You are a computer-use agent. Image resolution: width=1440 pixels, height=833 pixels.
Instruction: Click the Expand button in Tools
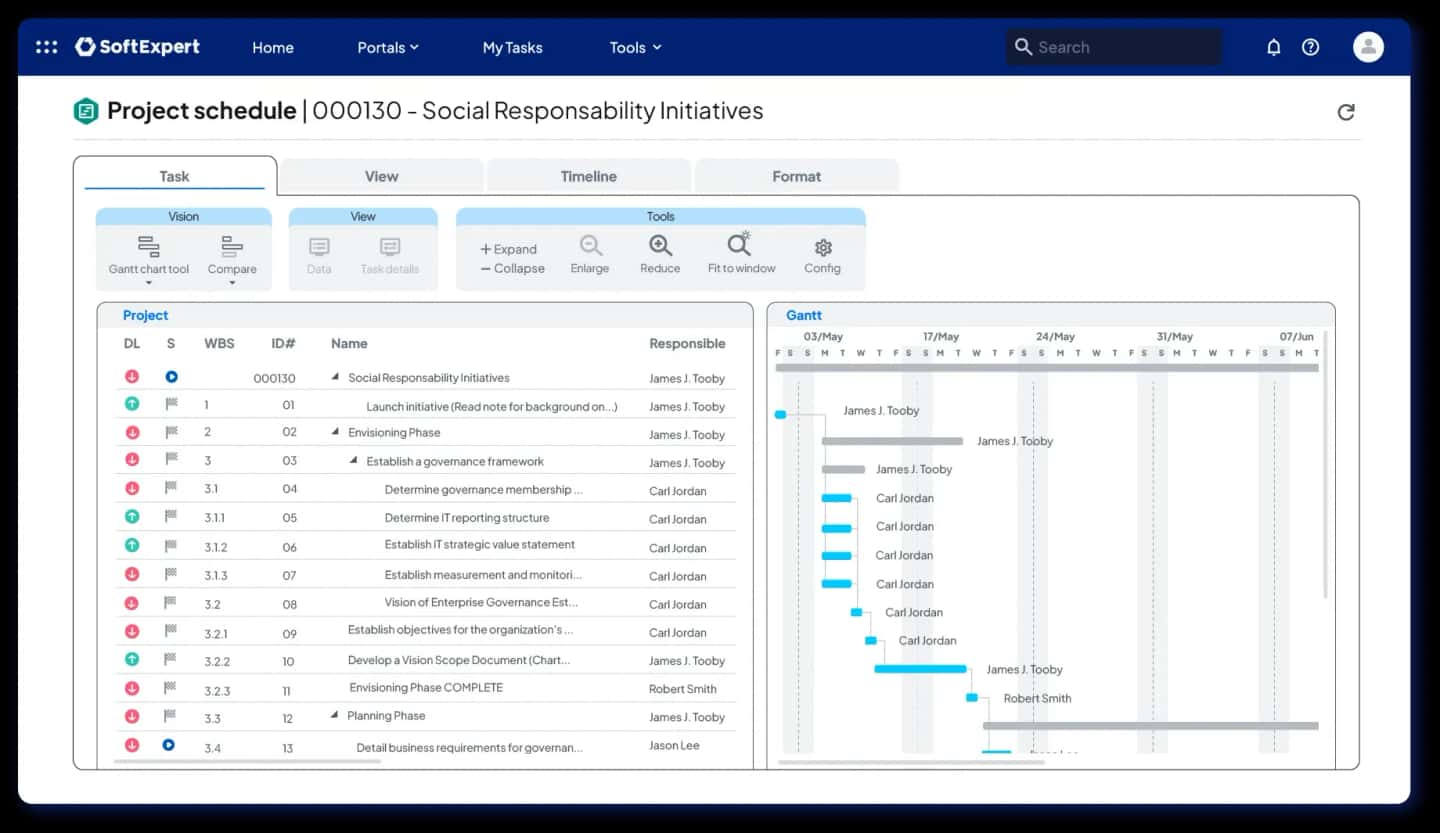tap(508, 249)
